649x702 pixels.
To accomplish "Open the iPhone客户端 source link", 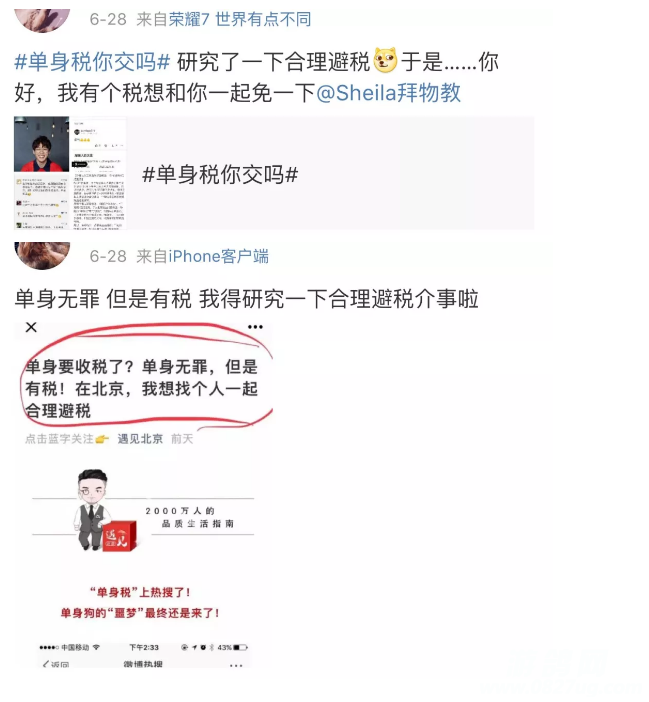I will [218, 257].
